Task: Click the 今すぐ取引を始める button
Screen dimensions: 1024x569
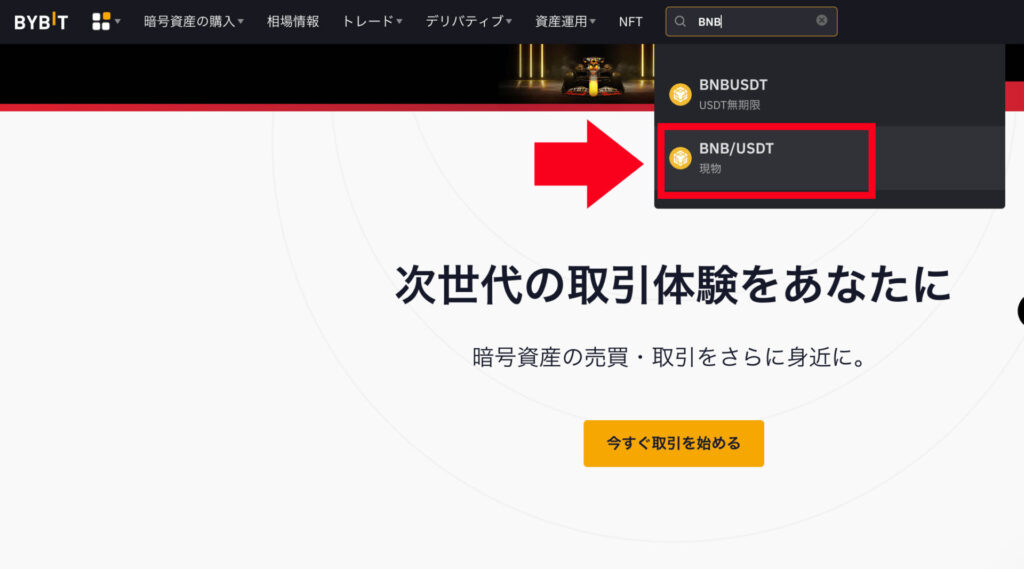Action: pyautogui.click(x=673, y=443)
